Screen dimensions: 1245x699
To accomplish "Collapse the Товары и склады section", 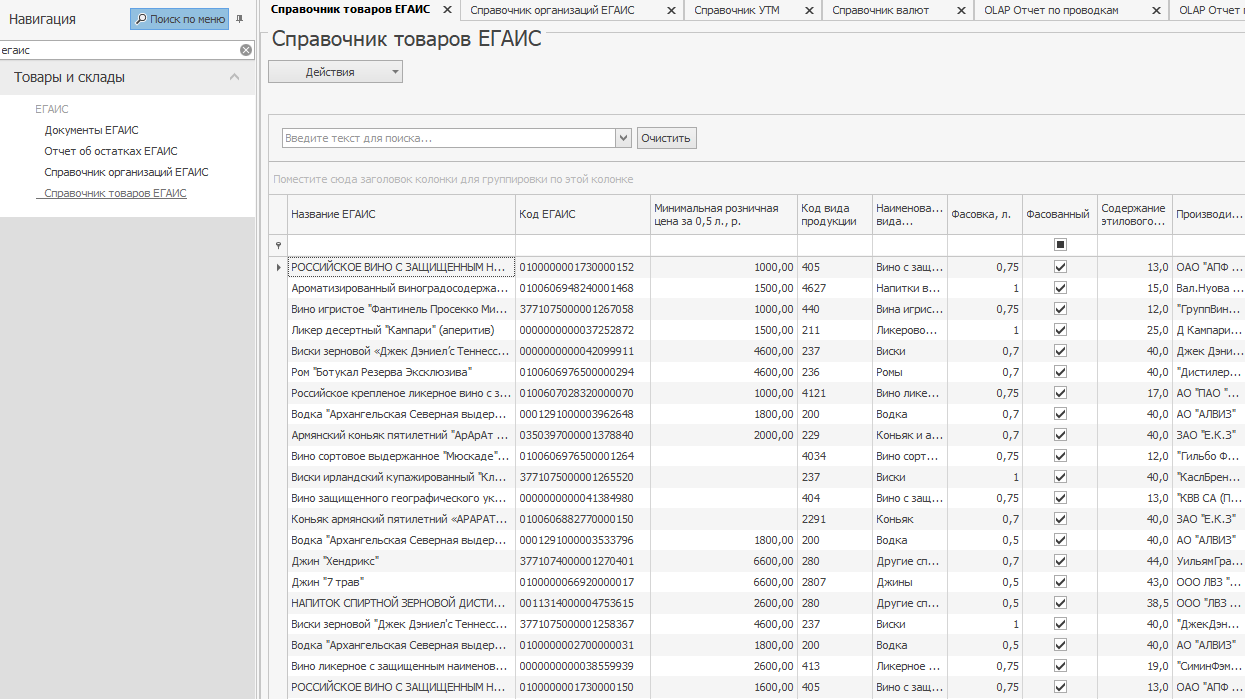I will coord(236,76).
